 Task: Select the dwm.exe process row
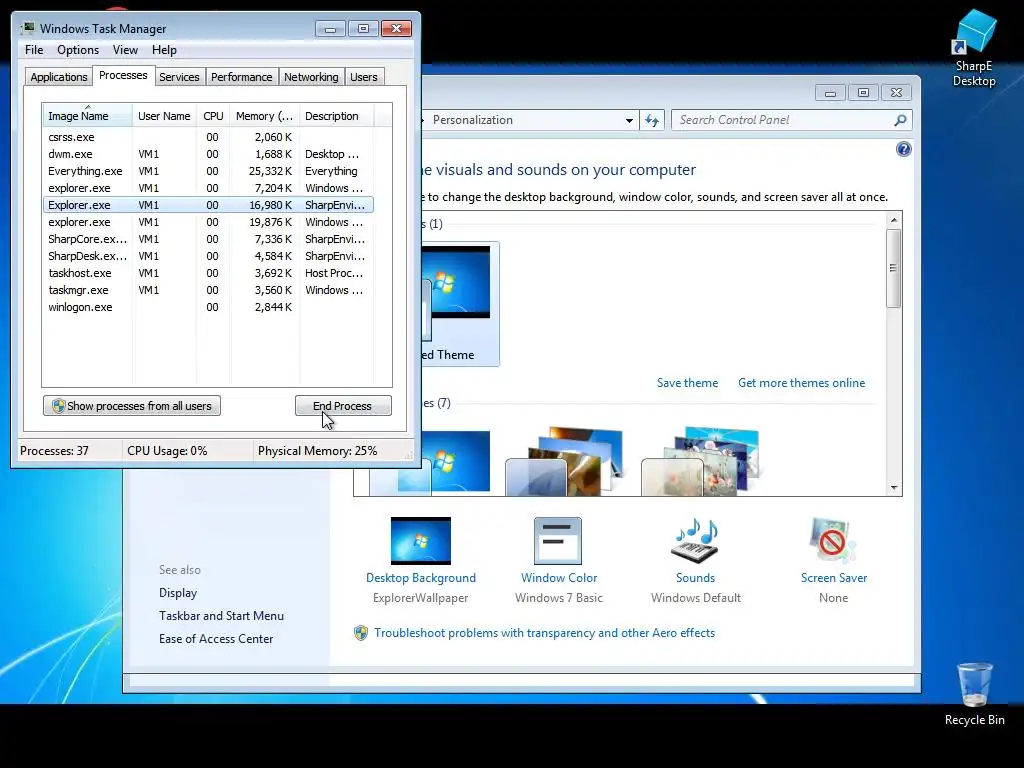pos(208,154)
